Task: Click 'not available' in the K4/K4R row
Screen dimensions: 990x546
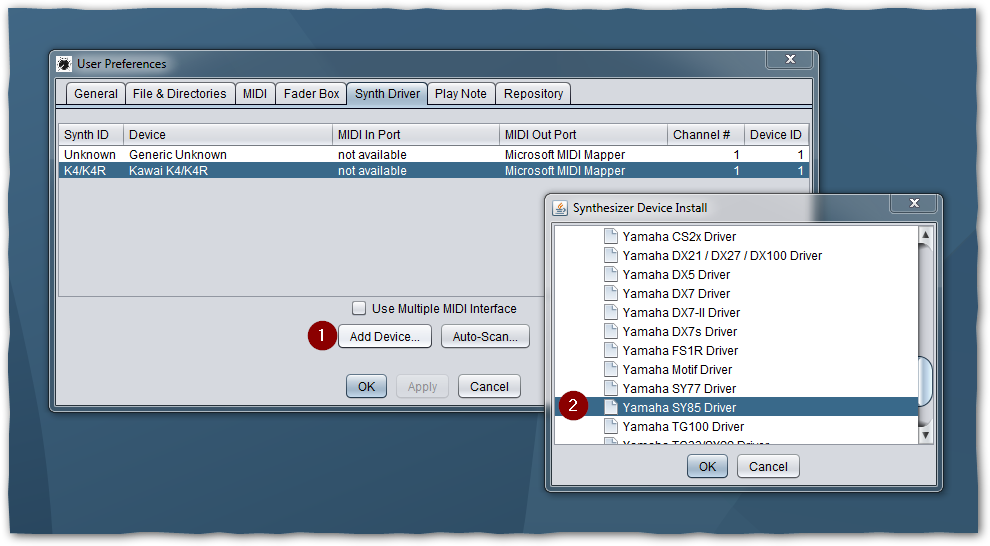Action: (x=372, y=170)
